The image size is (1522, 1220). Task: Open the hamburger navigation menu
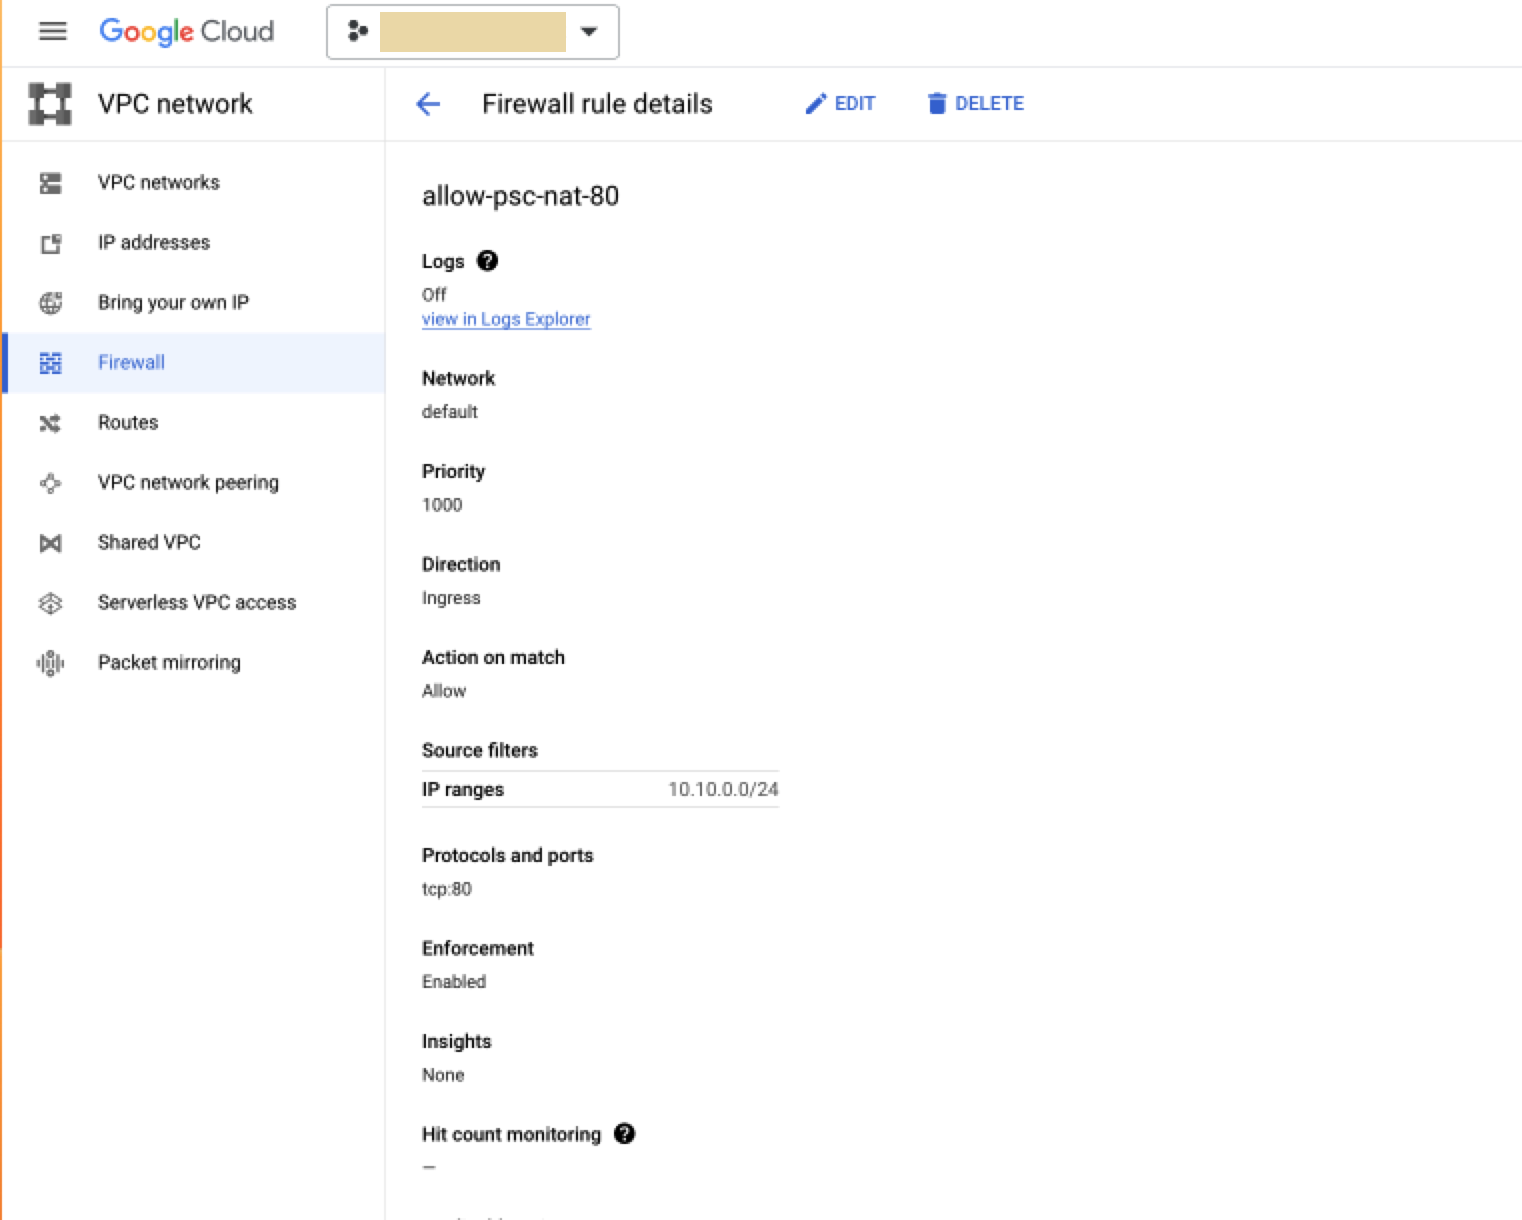tap(52, 32)
